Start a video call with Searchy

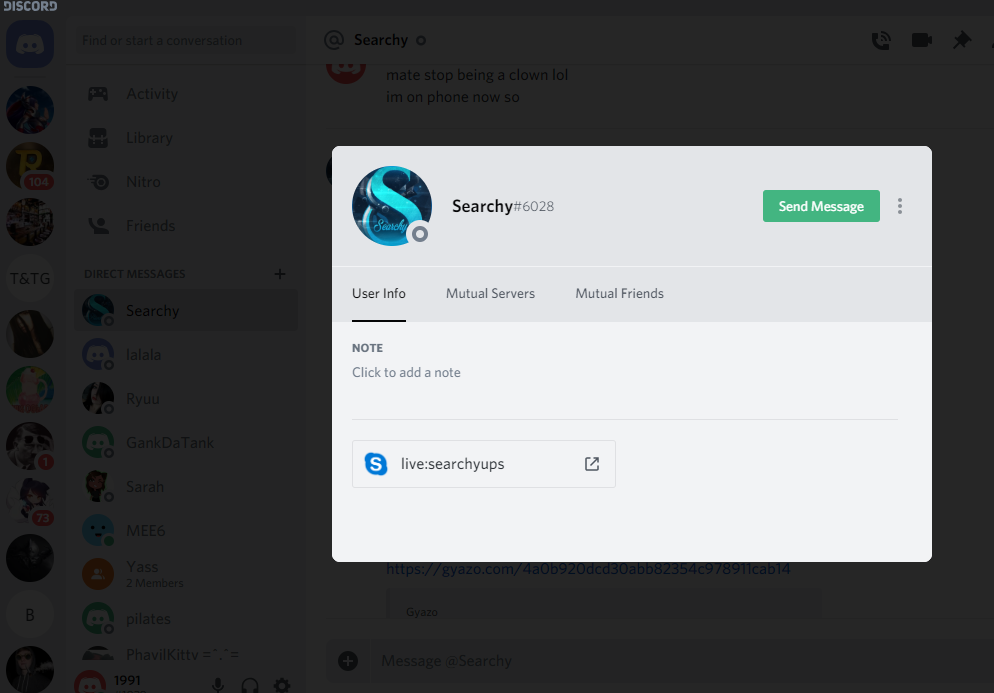pyautogui.click(x=922, y=41)
